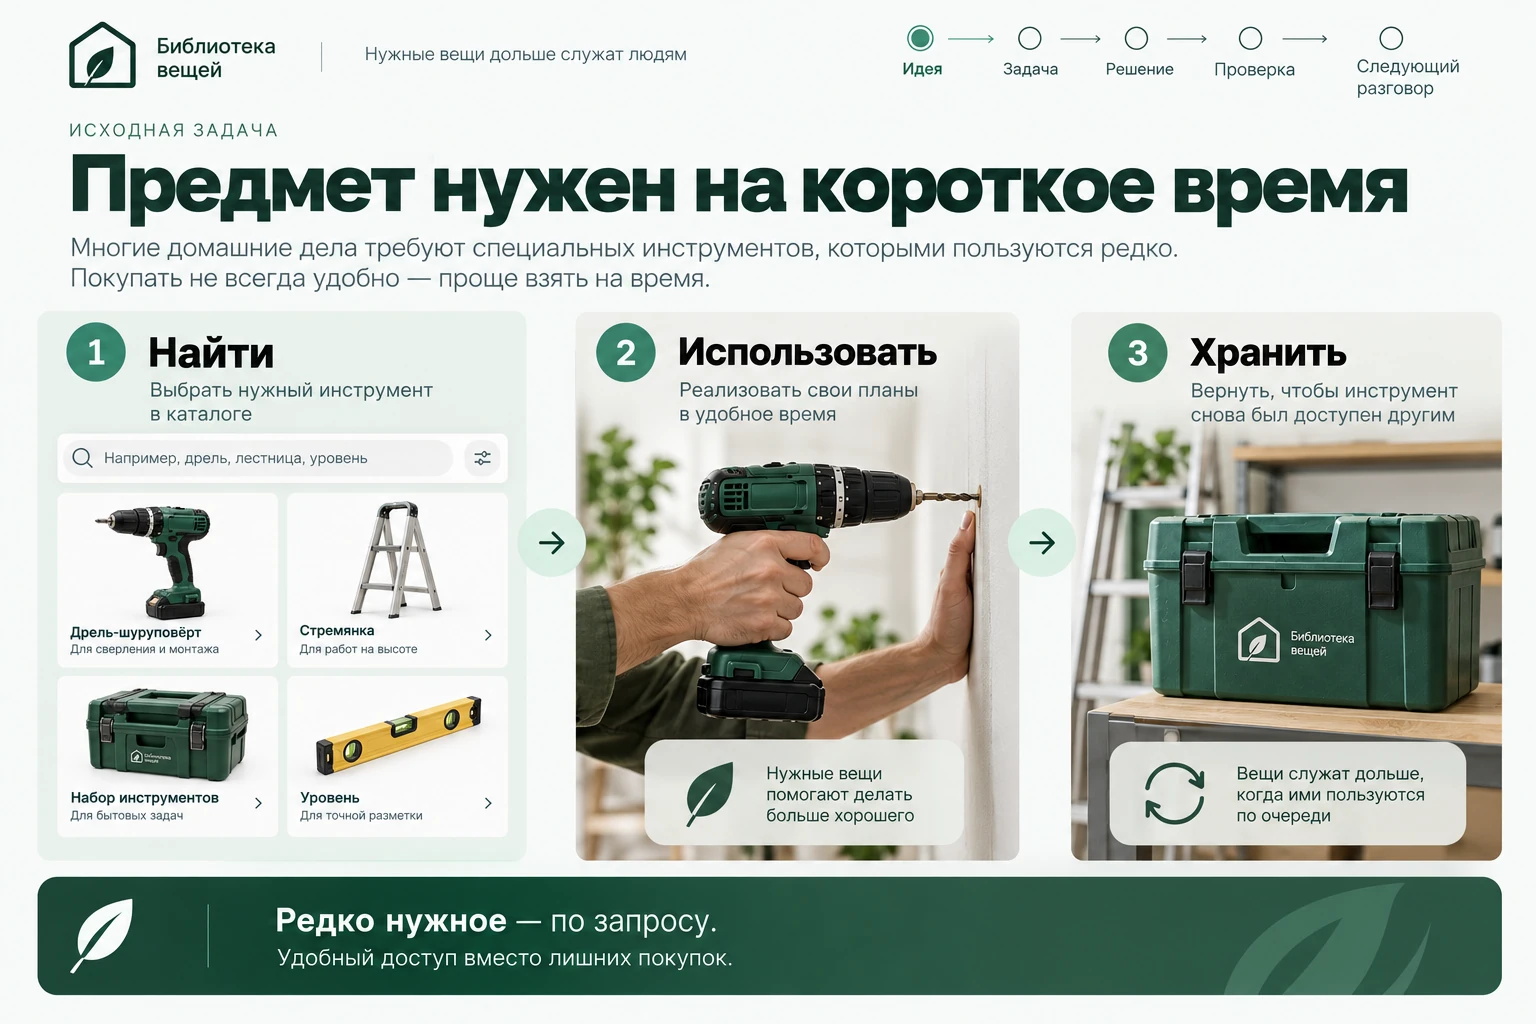Click the 'Нужные вещи помогают делать' info card
Viewport: 1536px width, 1024px height.
click(x=804, y=793)
